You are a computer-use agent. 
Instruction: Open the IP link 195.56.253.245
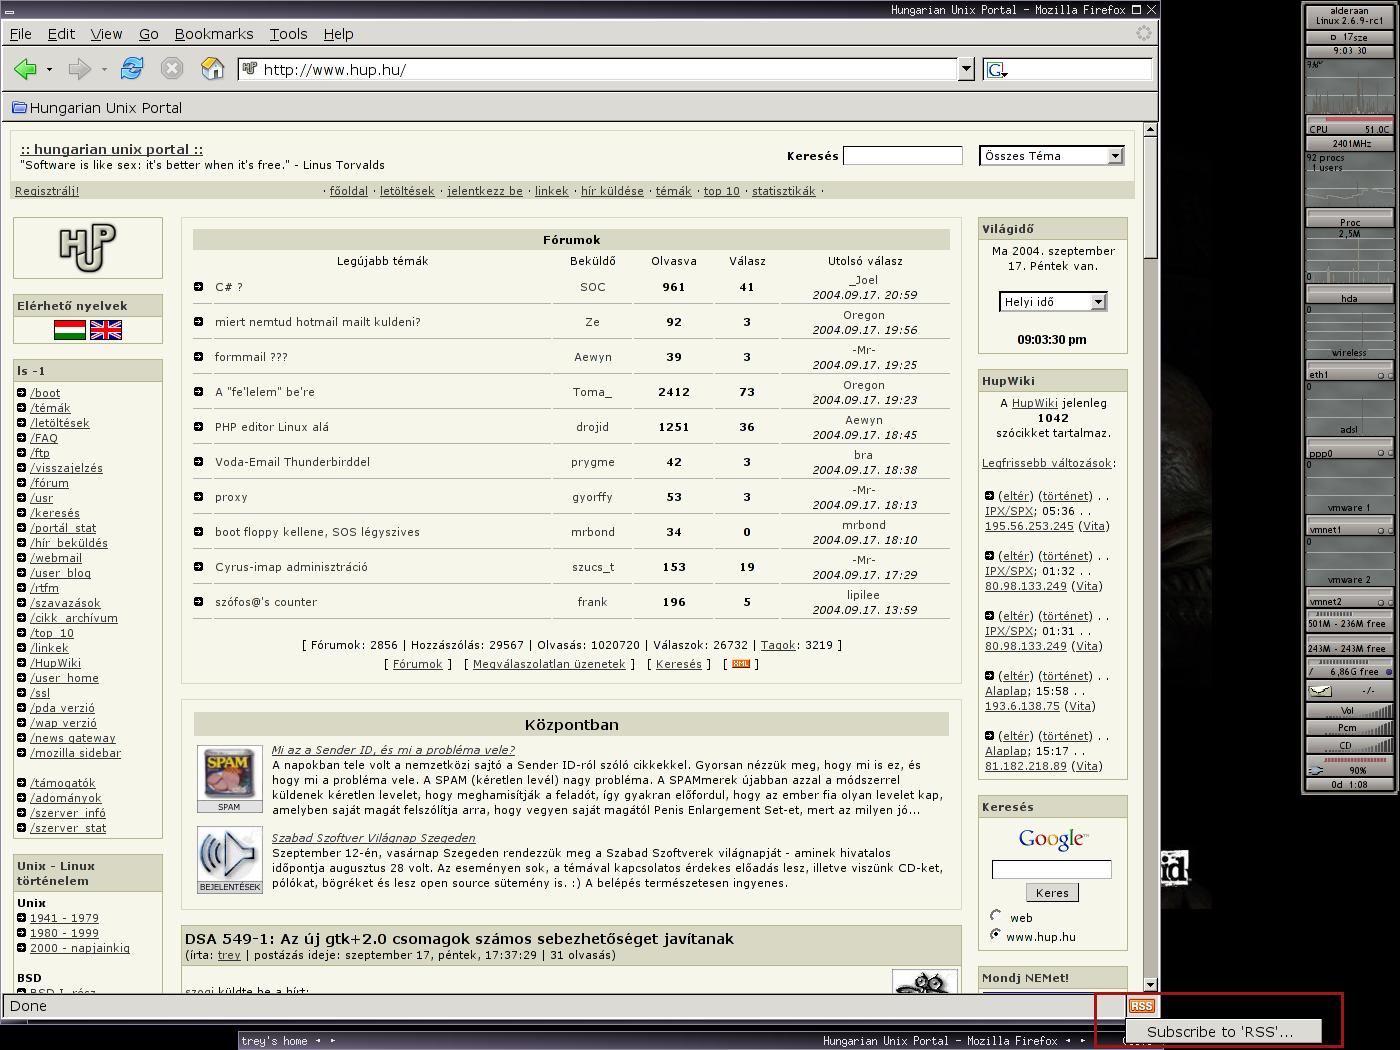1029,526
